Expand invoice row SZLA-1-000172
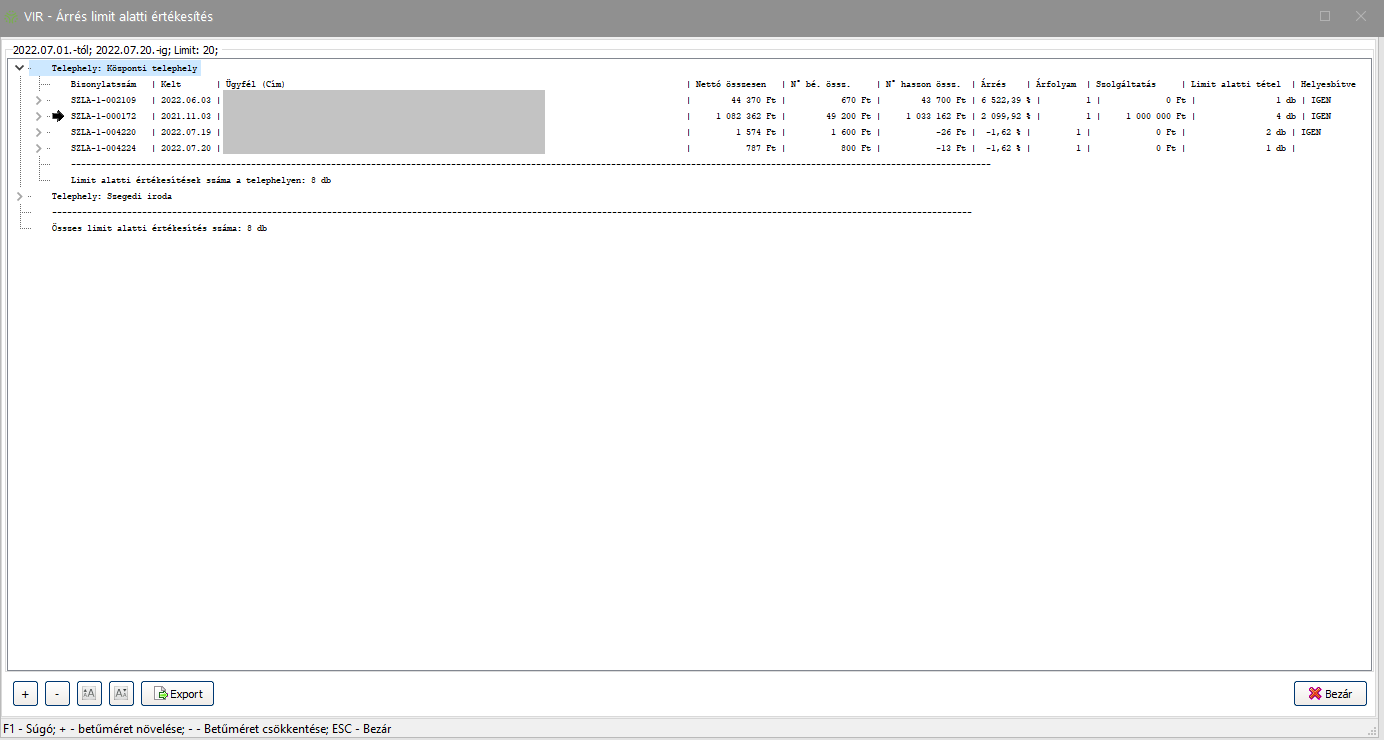Image resolution: width=1384 pixels, height=740 pixels. pyautogui.click(x=39, y=116)
